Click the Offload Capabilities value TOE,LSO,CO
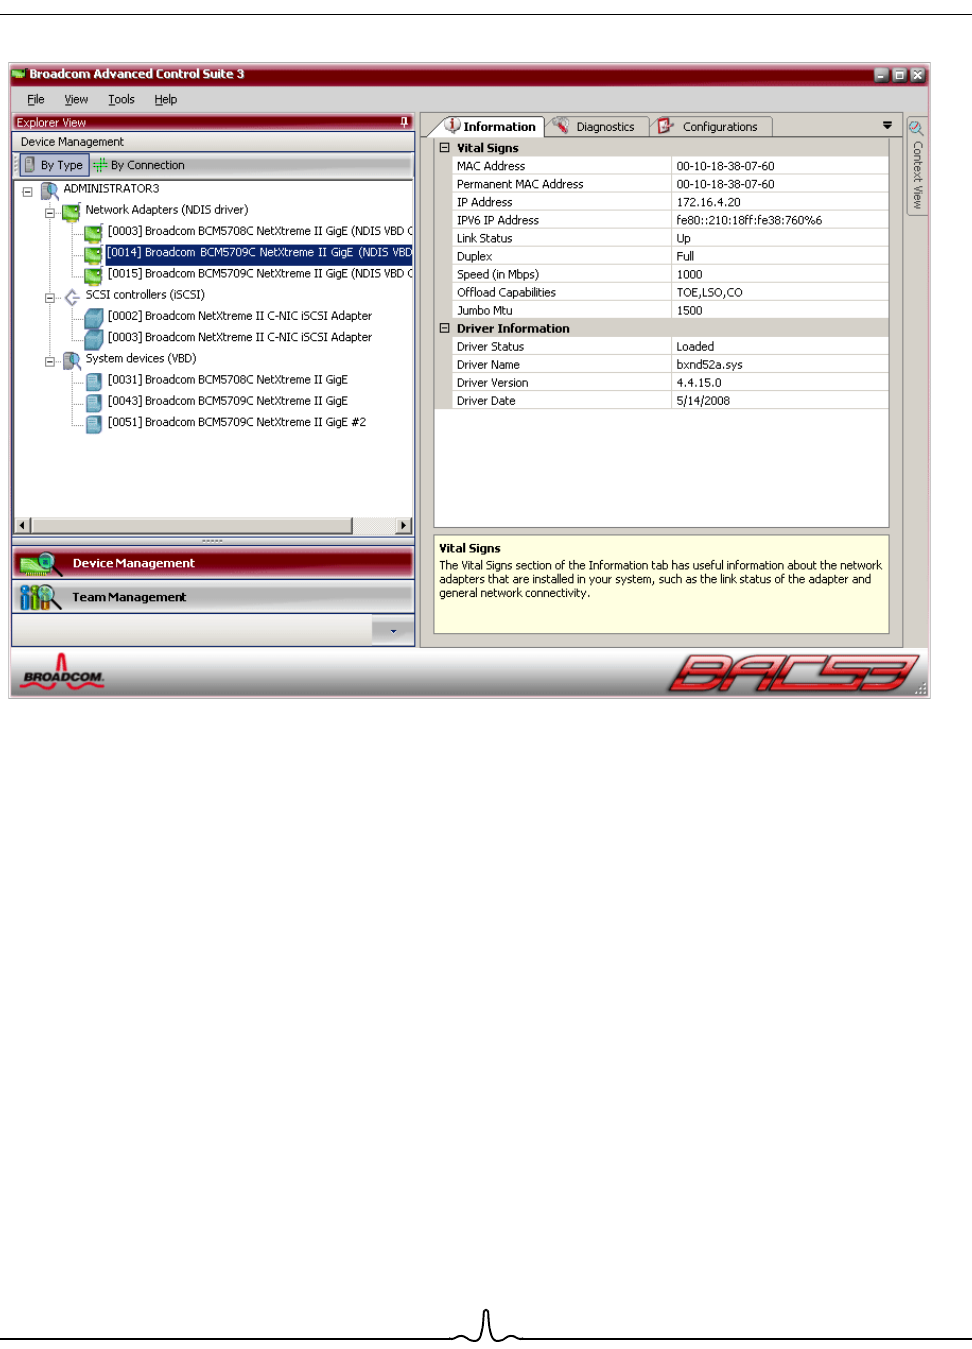The height and width of the screenshot is (1349, 972). pos(709,292)
